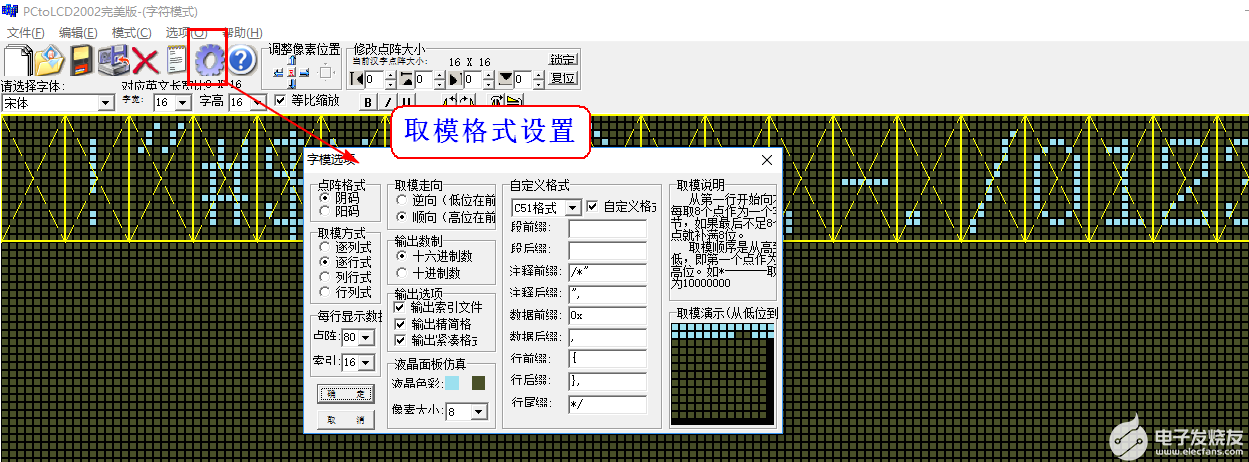Click the disk icon with a red arrow
The image size is (1249, 462).
(114, 61)
